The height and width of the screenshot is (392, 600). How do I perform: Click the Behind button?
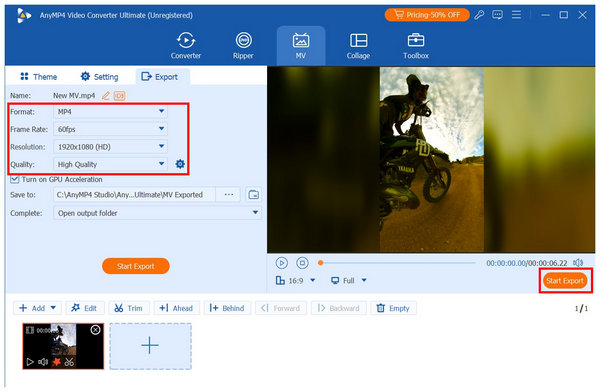pyautogui.click(x=227, y=308)
